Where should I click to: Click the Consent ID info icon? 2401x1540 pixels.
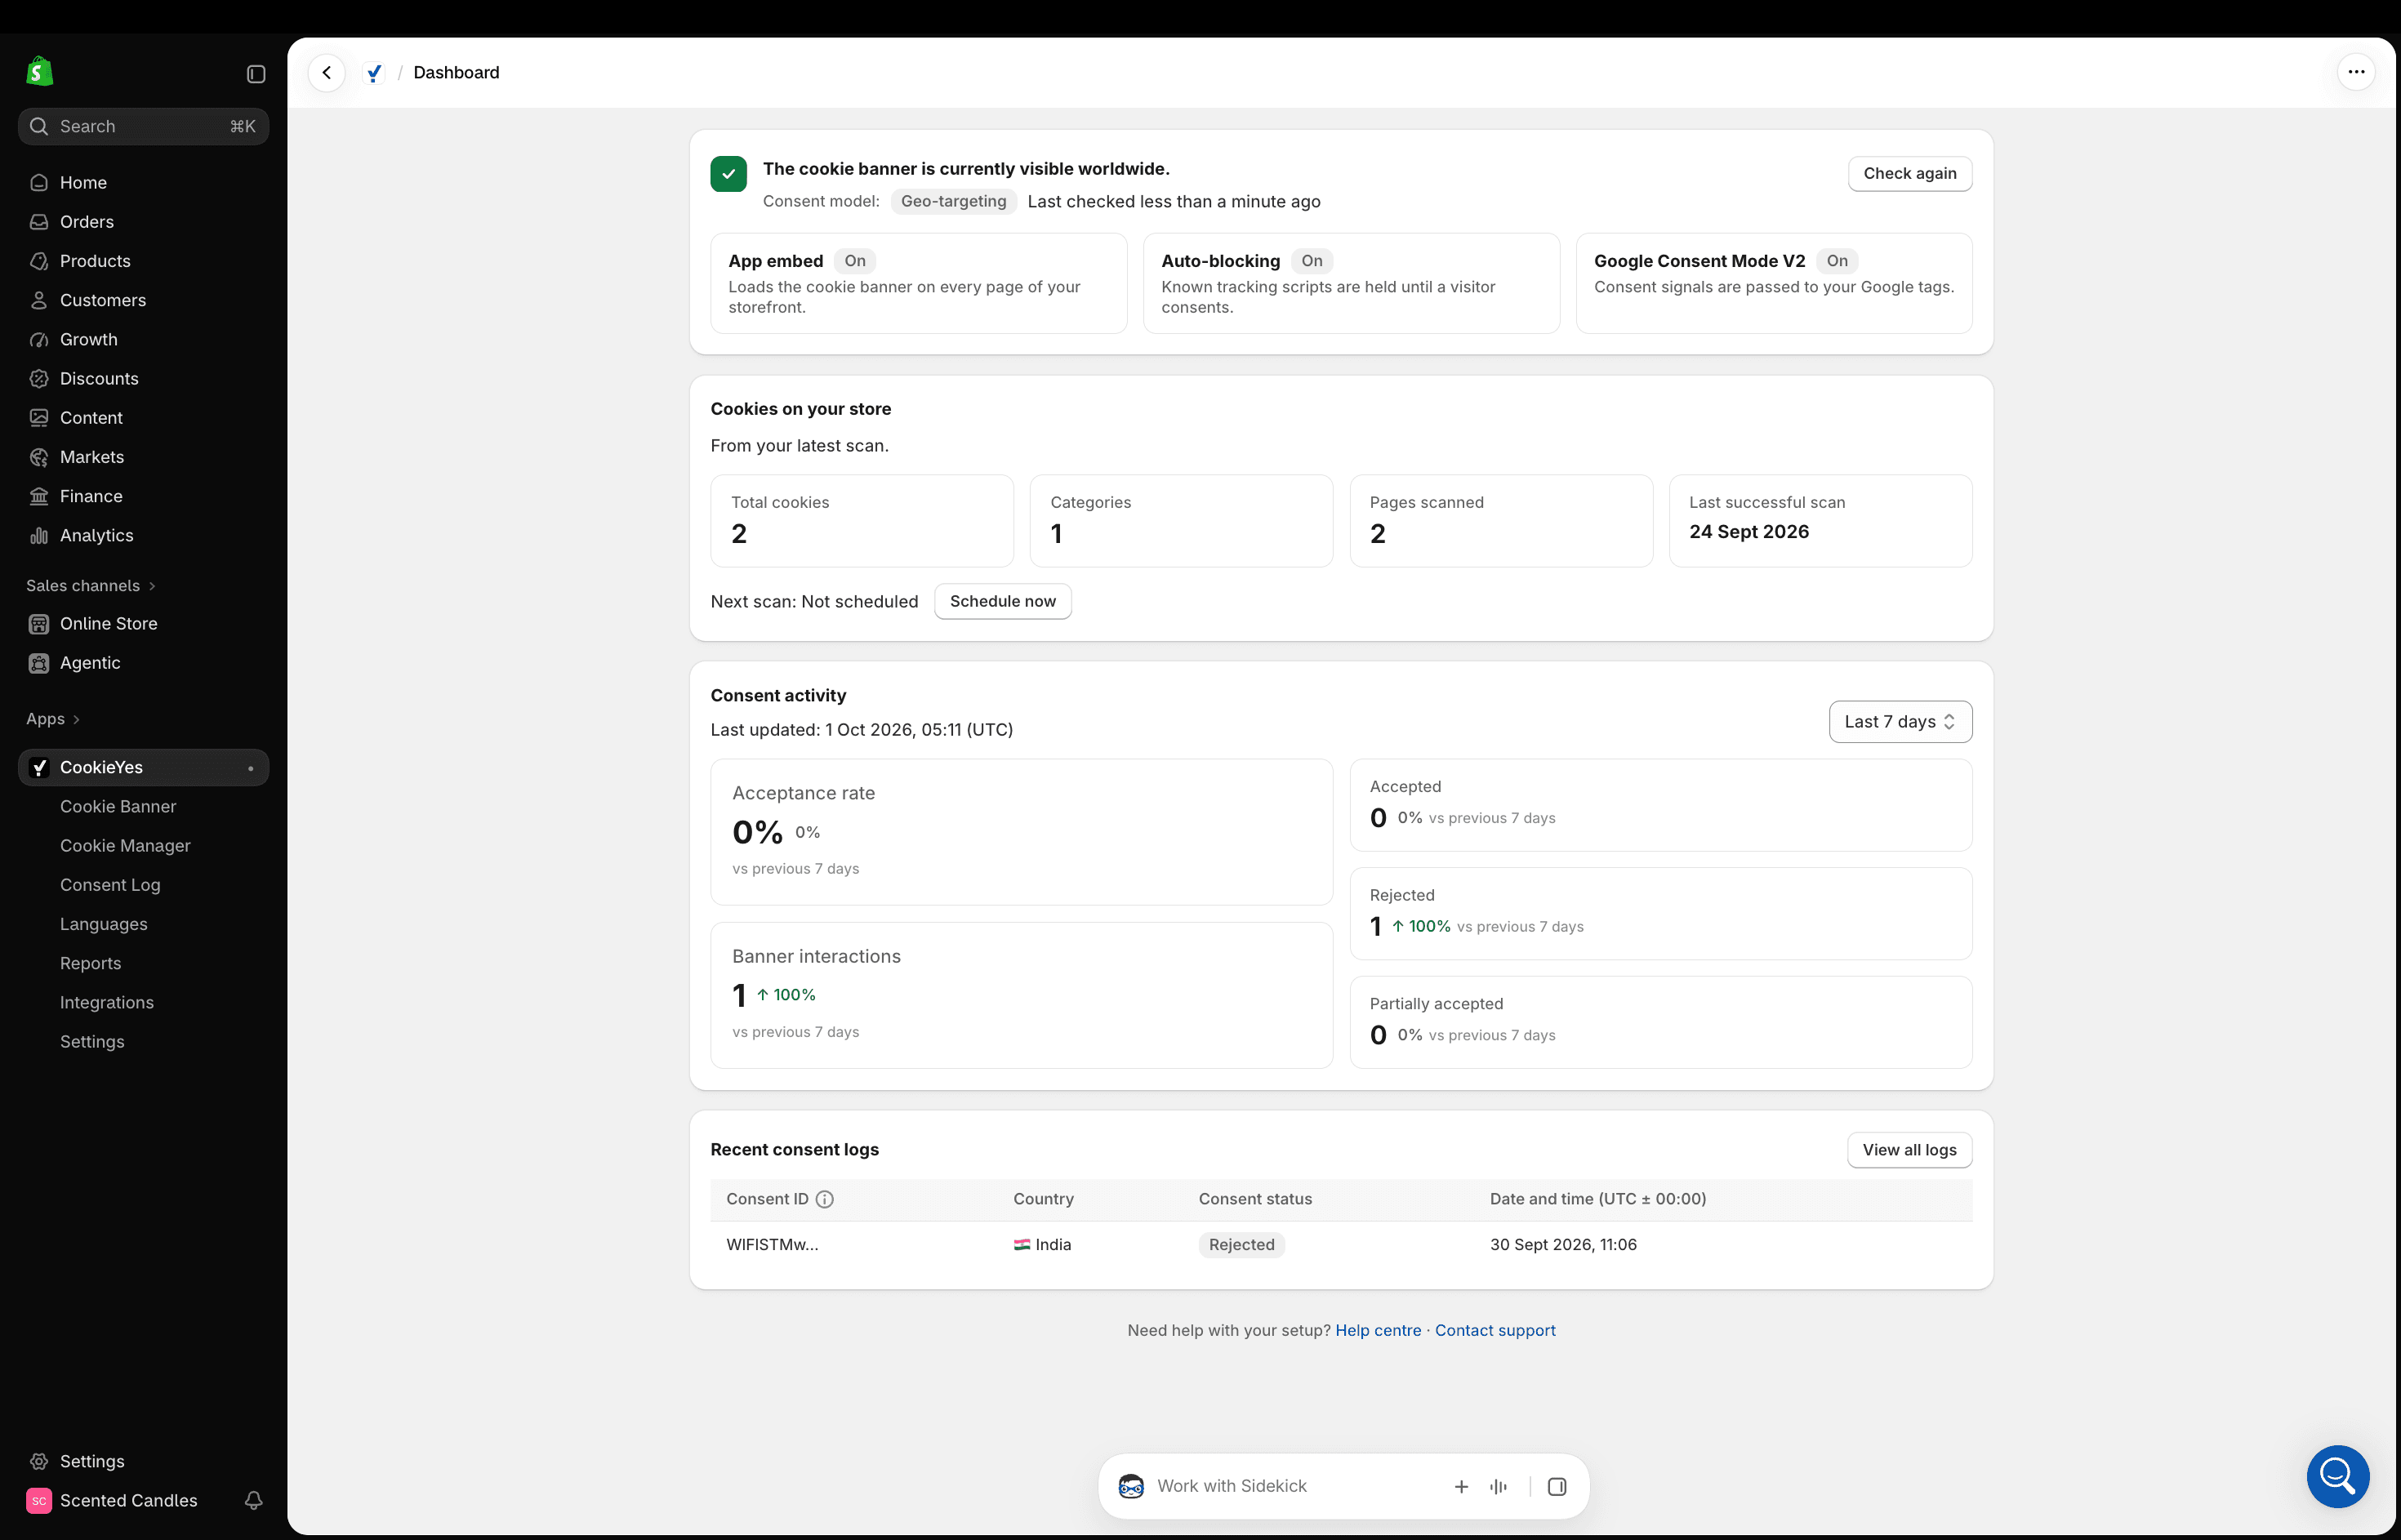825,1199
